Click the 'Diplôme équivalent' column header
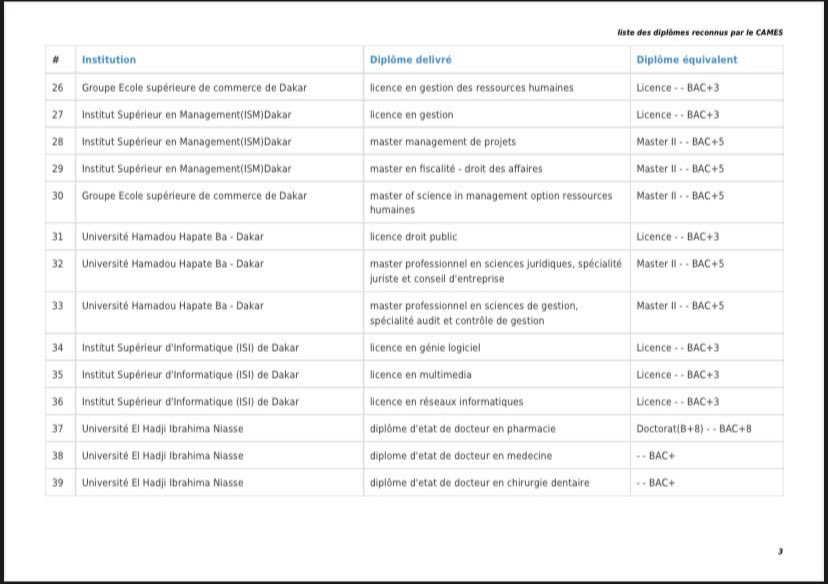Screen dimensions: 828x584 click(x=686, y=60)
